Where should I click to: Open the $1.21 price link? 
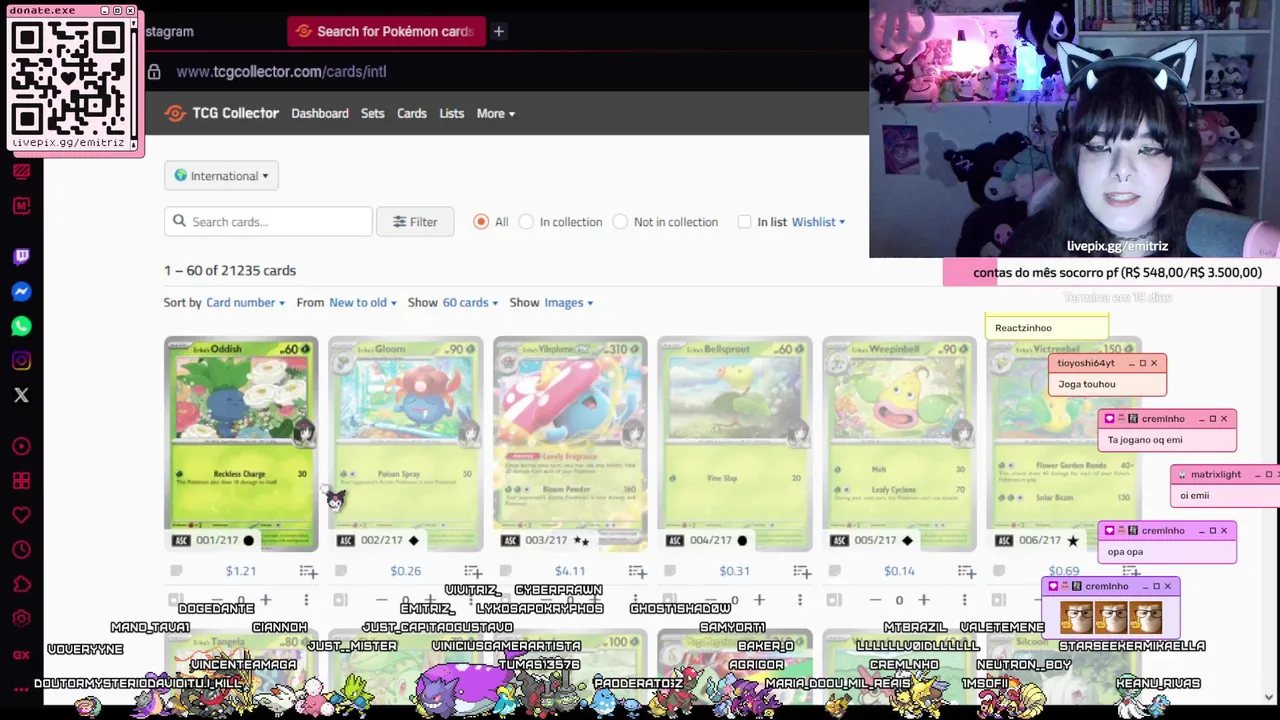[x=241, y=571]
